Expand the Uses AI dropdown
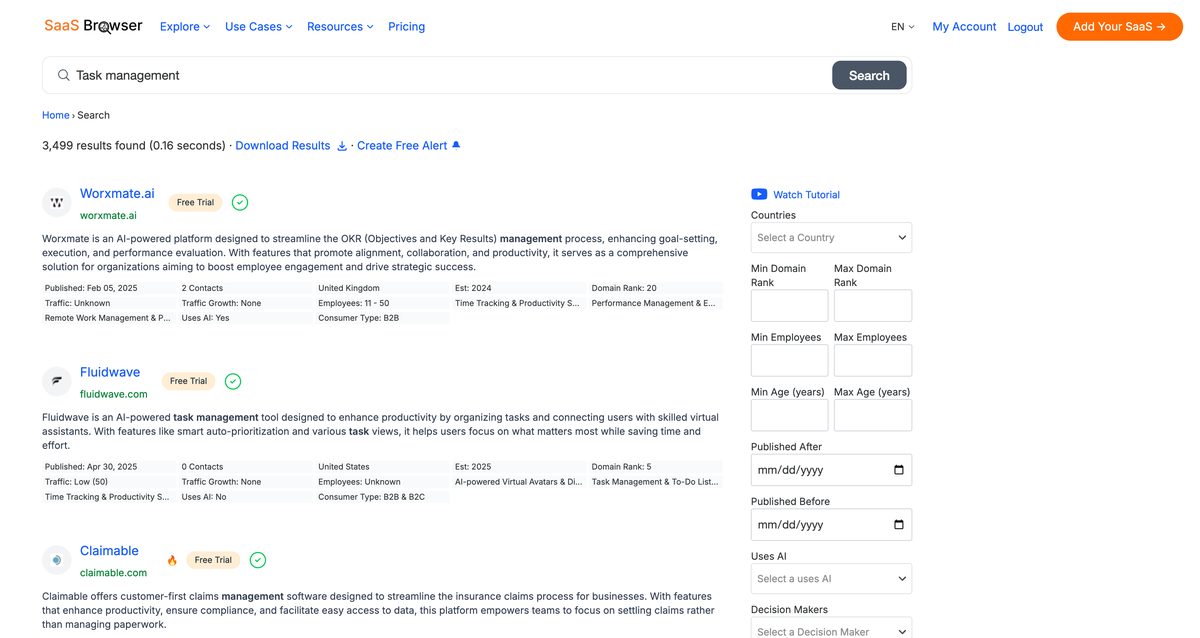 tap(831, 579)
